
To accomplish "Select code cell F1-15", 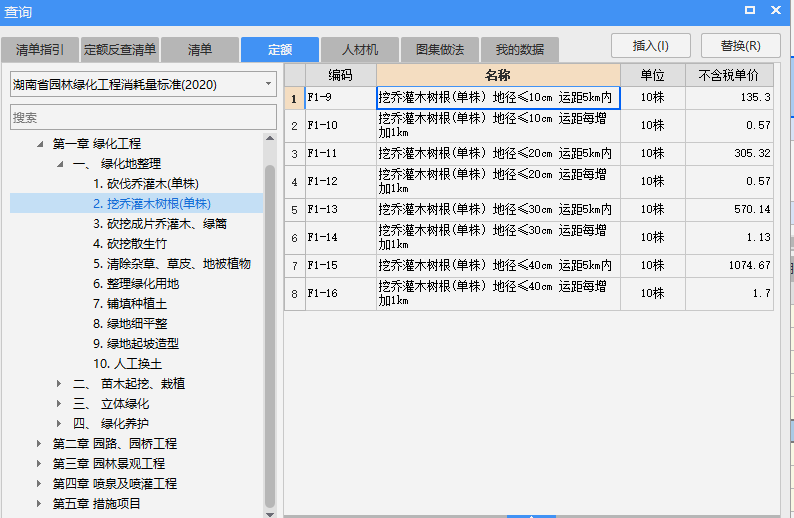I will [341, 266].
